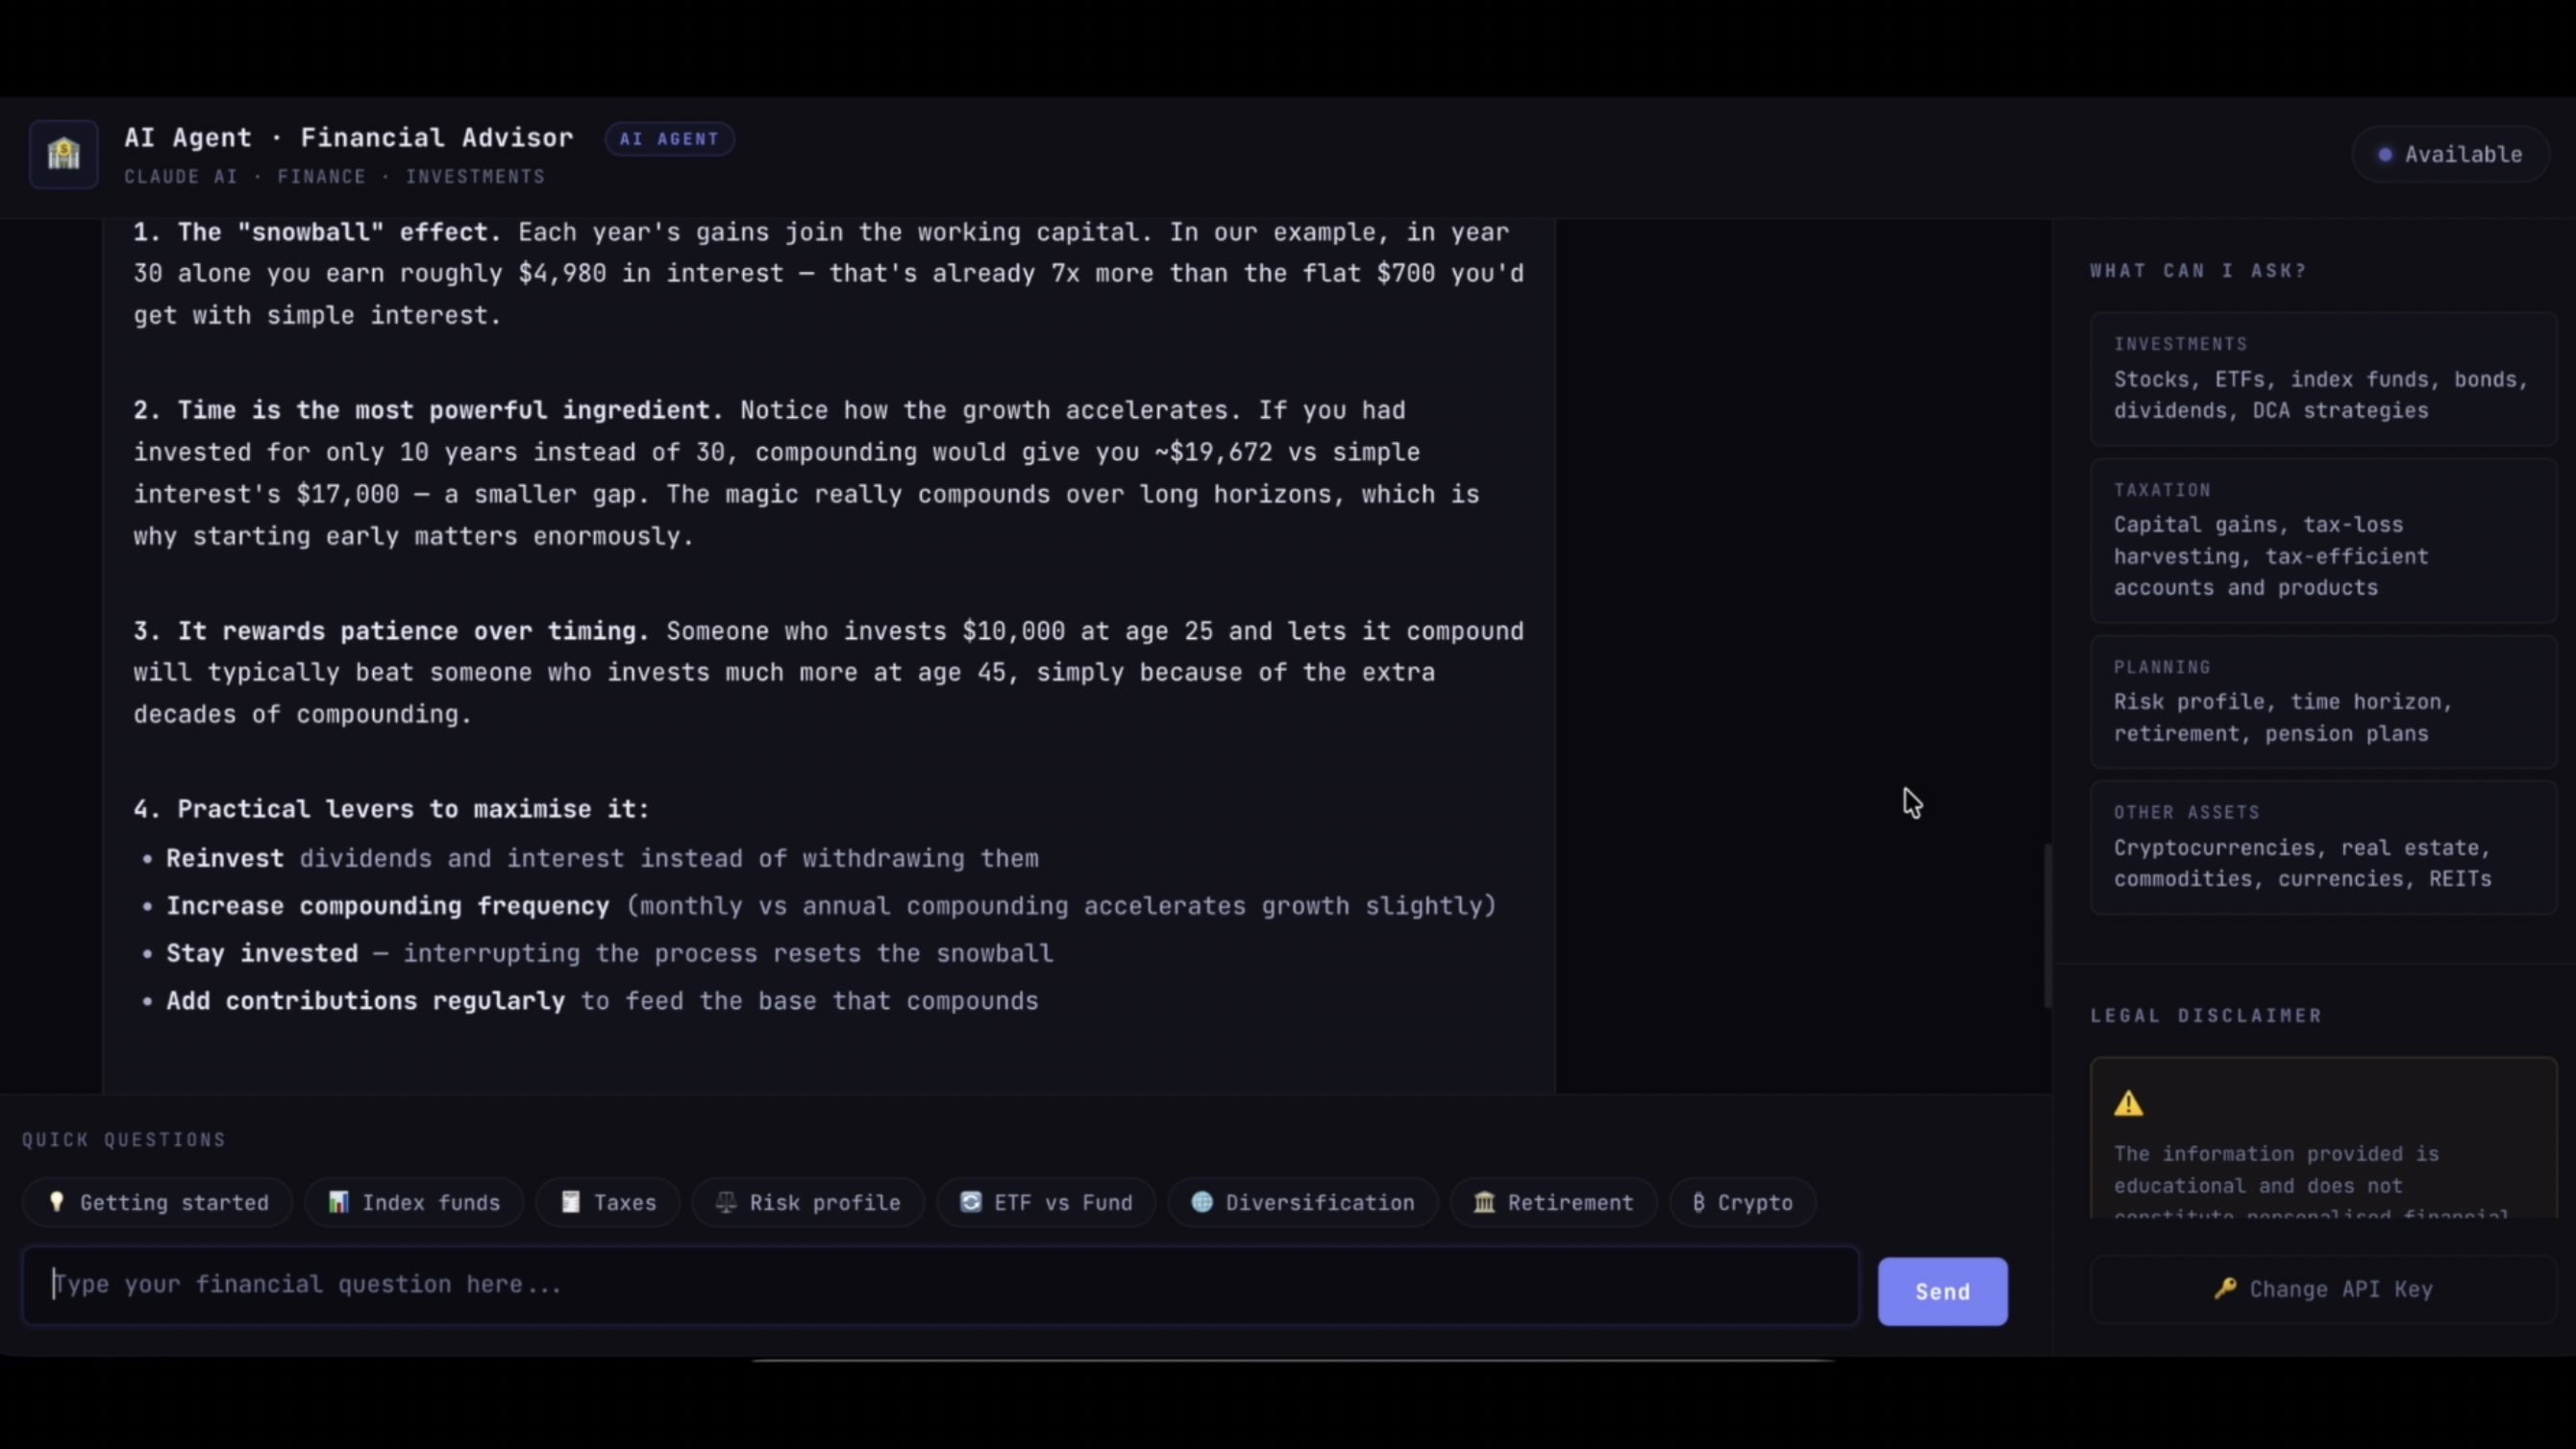Click the bank icon on Retirement chip
The width and height of the screenshot is (2576, 1449).
[1484, 1202]
